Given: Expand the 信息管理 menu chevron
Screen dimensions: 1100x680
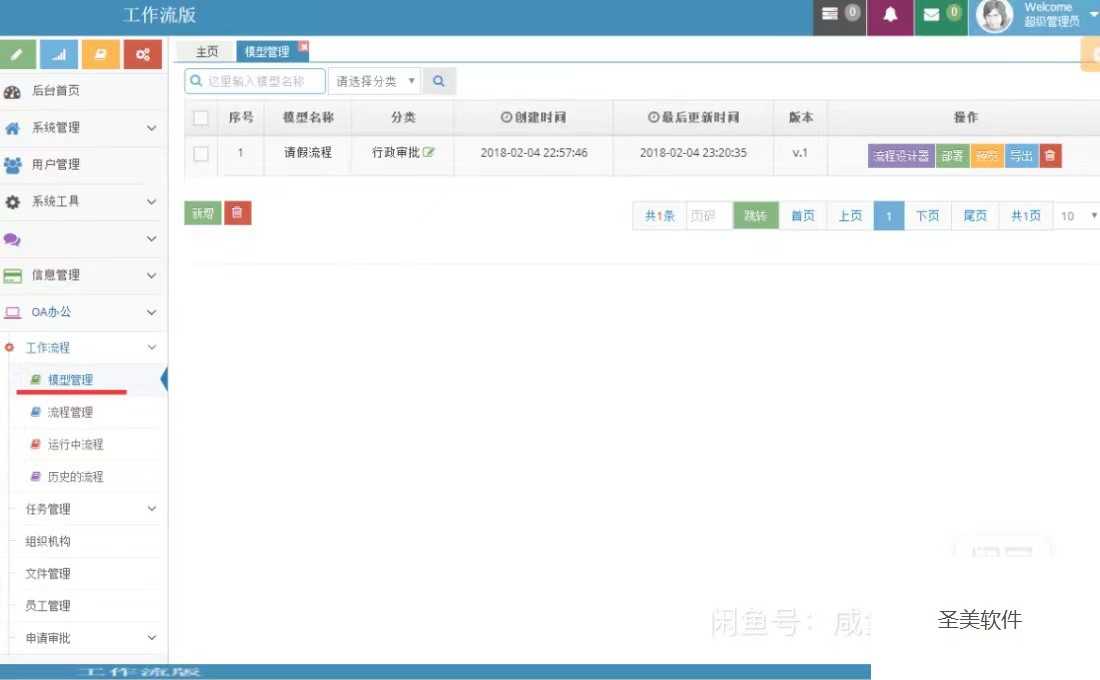Looking at the screenshot, I should tap(152, 275).
